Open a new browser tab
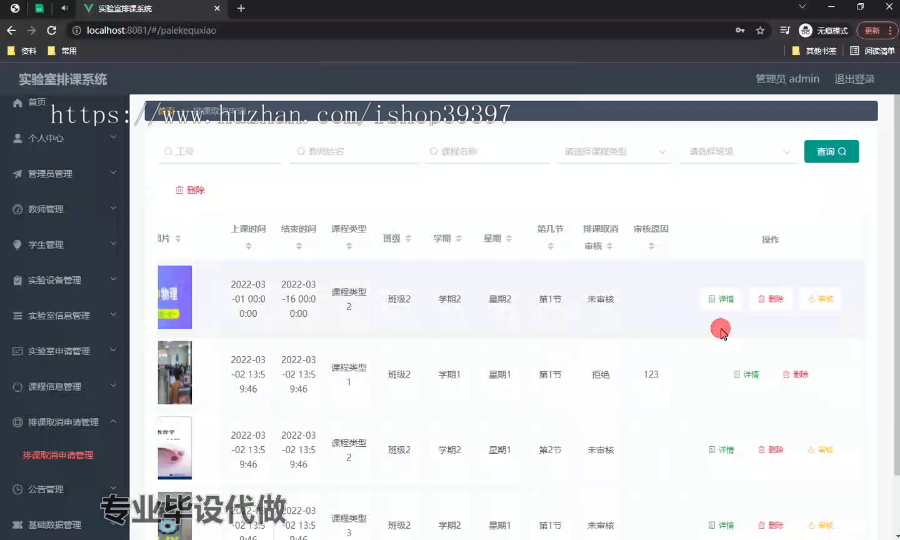The width and height of the screenshot is (900, 540). tap(241, 8)
